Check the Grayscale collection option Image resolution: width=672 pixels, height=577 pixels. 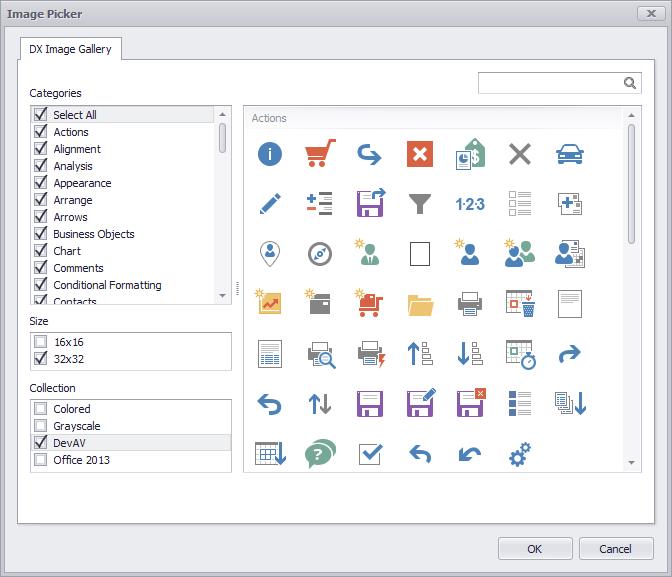tap(41, 426)
